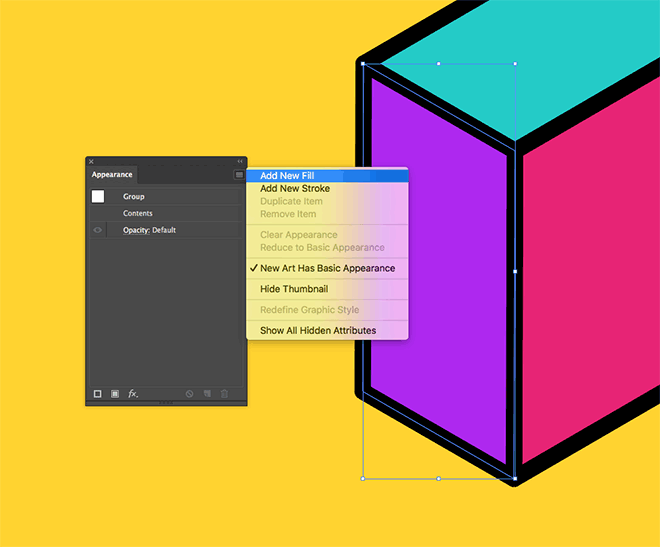The width and height of the screenshot is (660, 547).
Task: Open the Appearance panel flyout menu button
Action: 239,175
